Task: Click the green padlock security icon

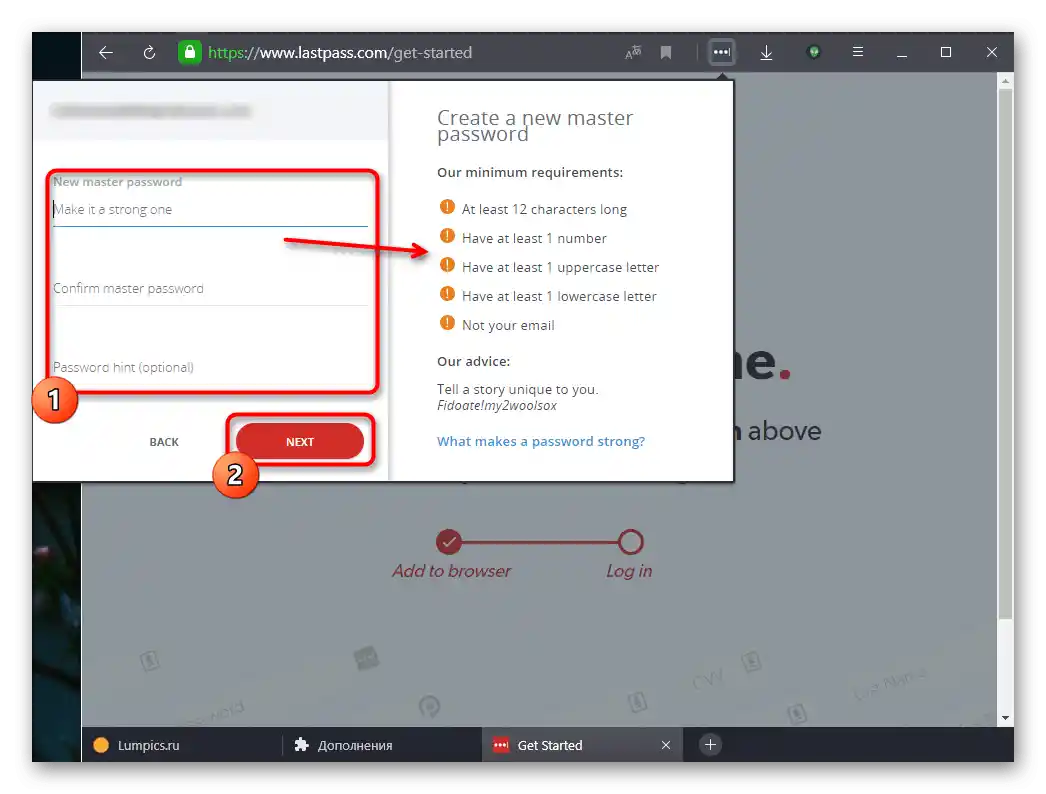Action: [x=189, y=52]
